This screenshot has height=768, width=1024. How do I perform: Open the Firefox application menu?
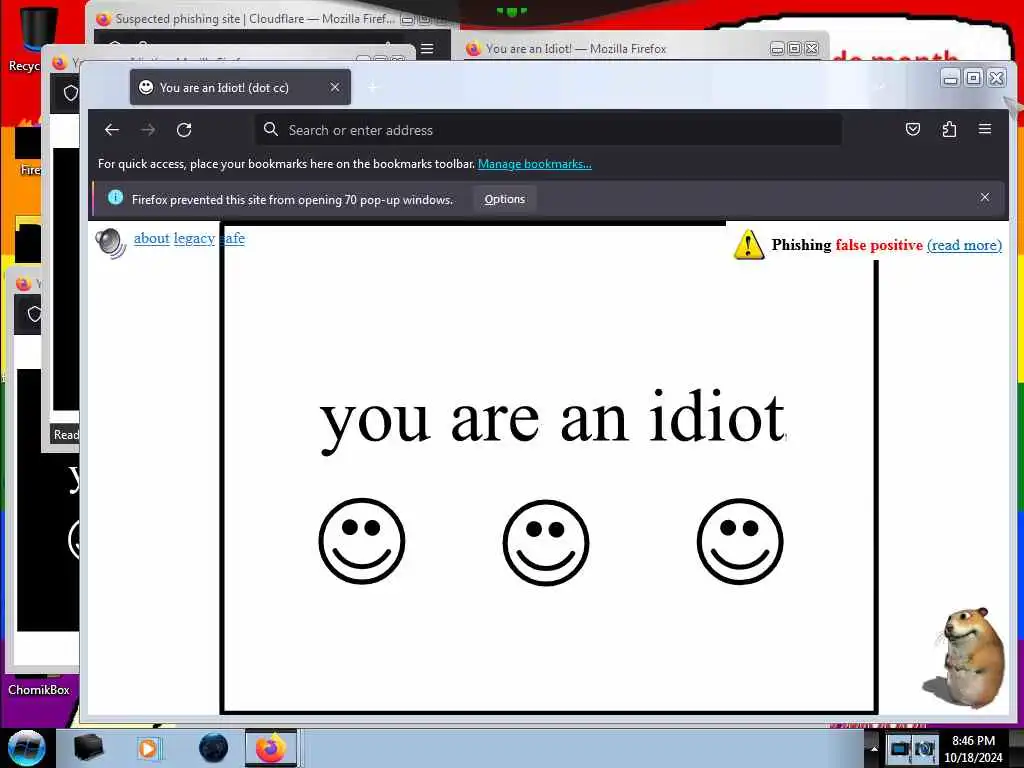pyautogui.click(x=985, y=129)
